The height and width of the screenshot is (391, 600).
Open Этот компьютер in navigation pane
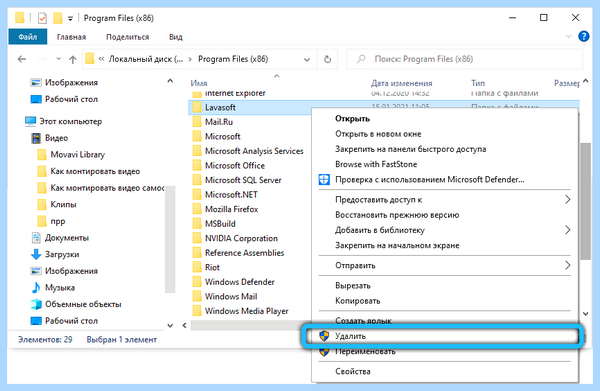71,121
